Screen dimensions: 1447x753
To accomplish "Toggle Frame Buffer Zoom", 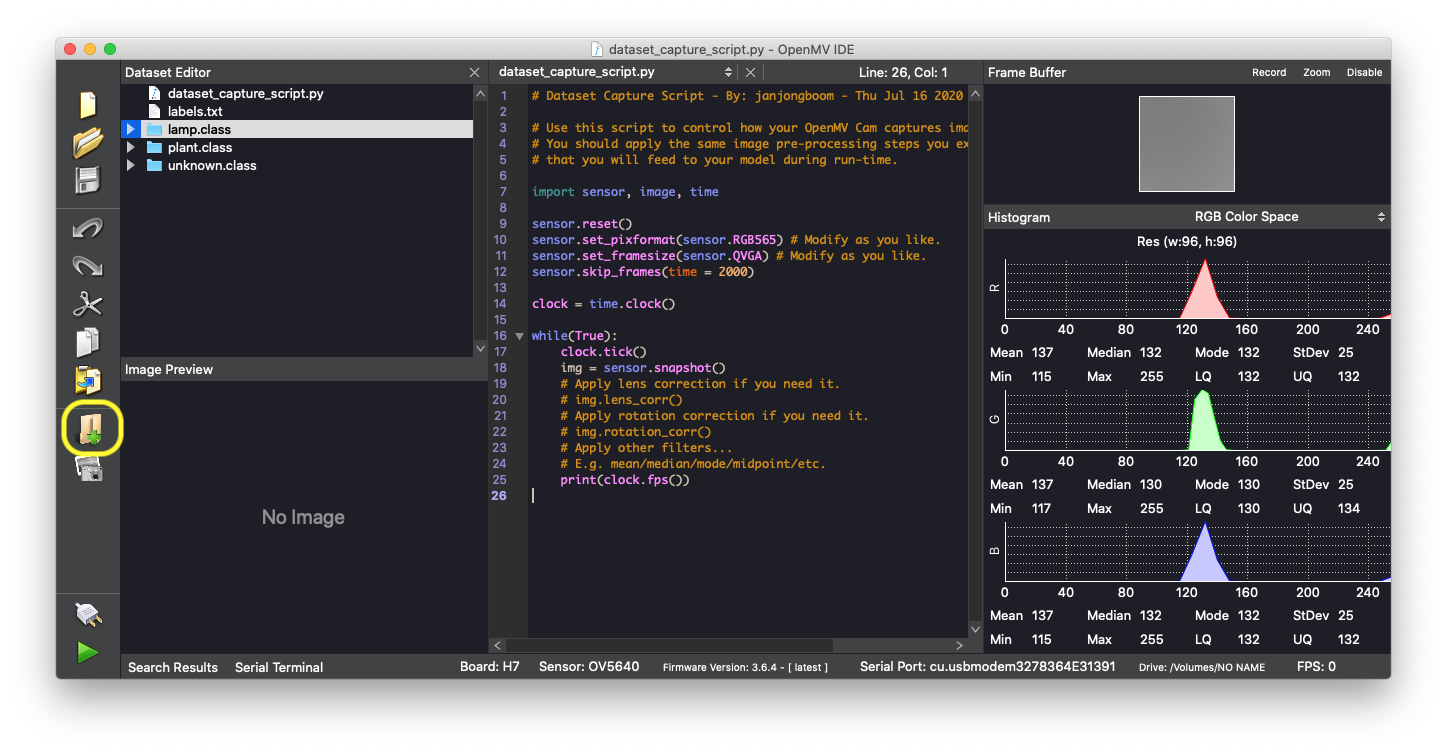I will tap(1316, 72).
